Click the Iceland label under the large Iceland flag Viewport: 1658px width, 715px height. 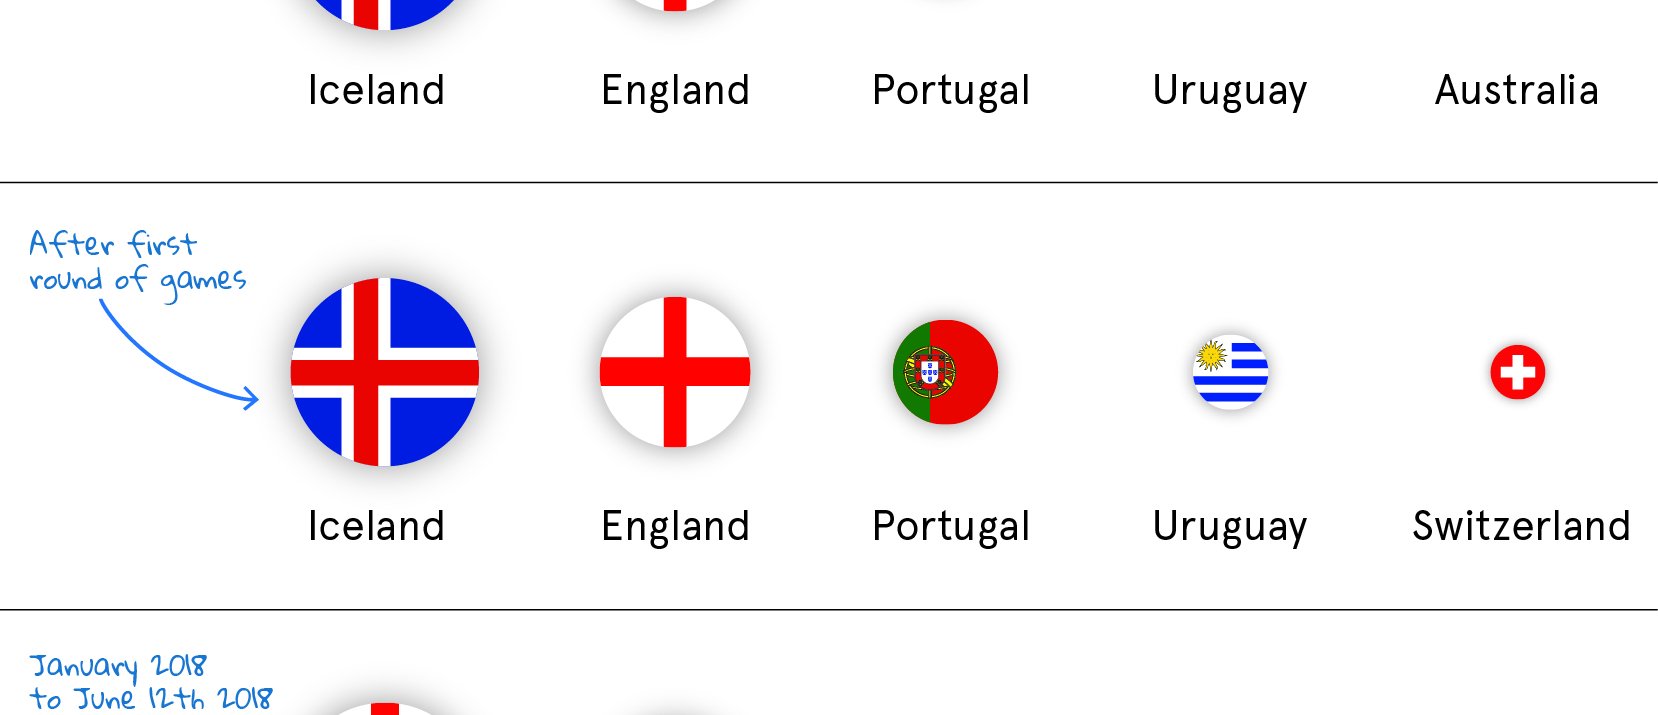point(376,526)
